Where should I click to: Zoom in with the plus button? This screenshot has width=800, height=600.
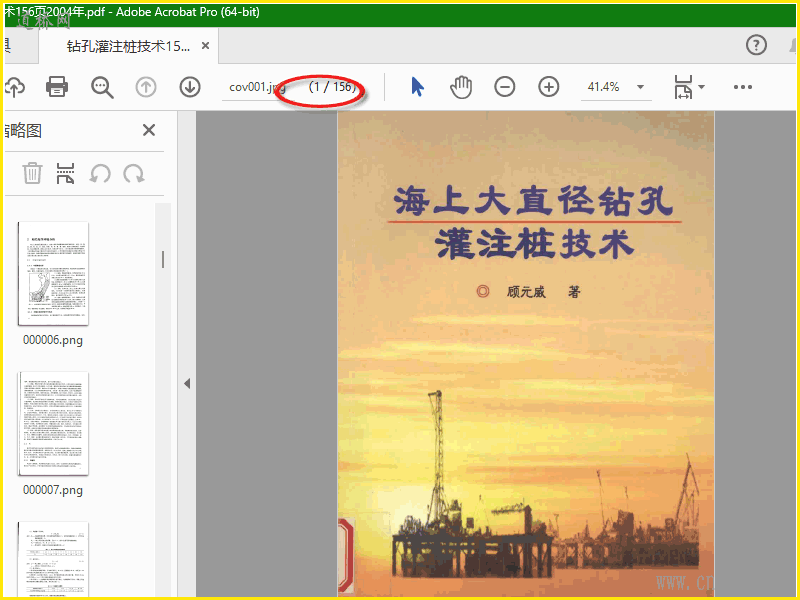(x=549, y=87)
